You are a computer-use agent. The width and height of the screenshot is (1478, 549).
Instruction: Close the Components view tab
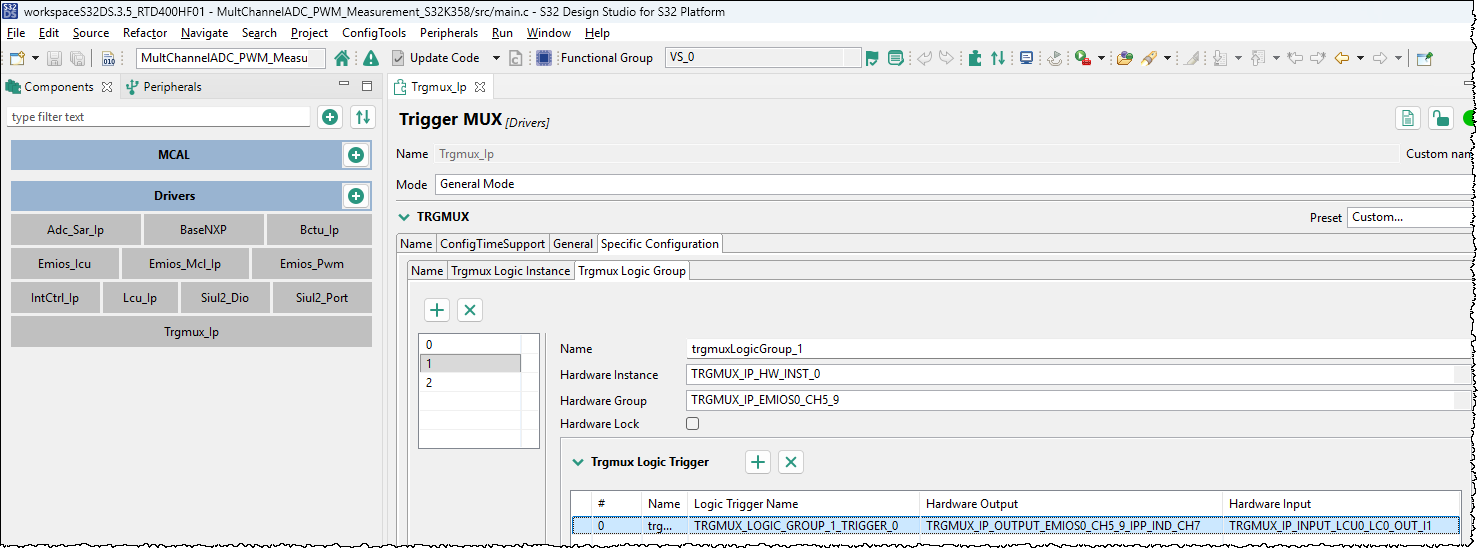[x=107, y=87]
